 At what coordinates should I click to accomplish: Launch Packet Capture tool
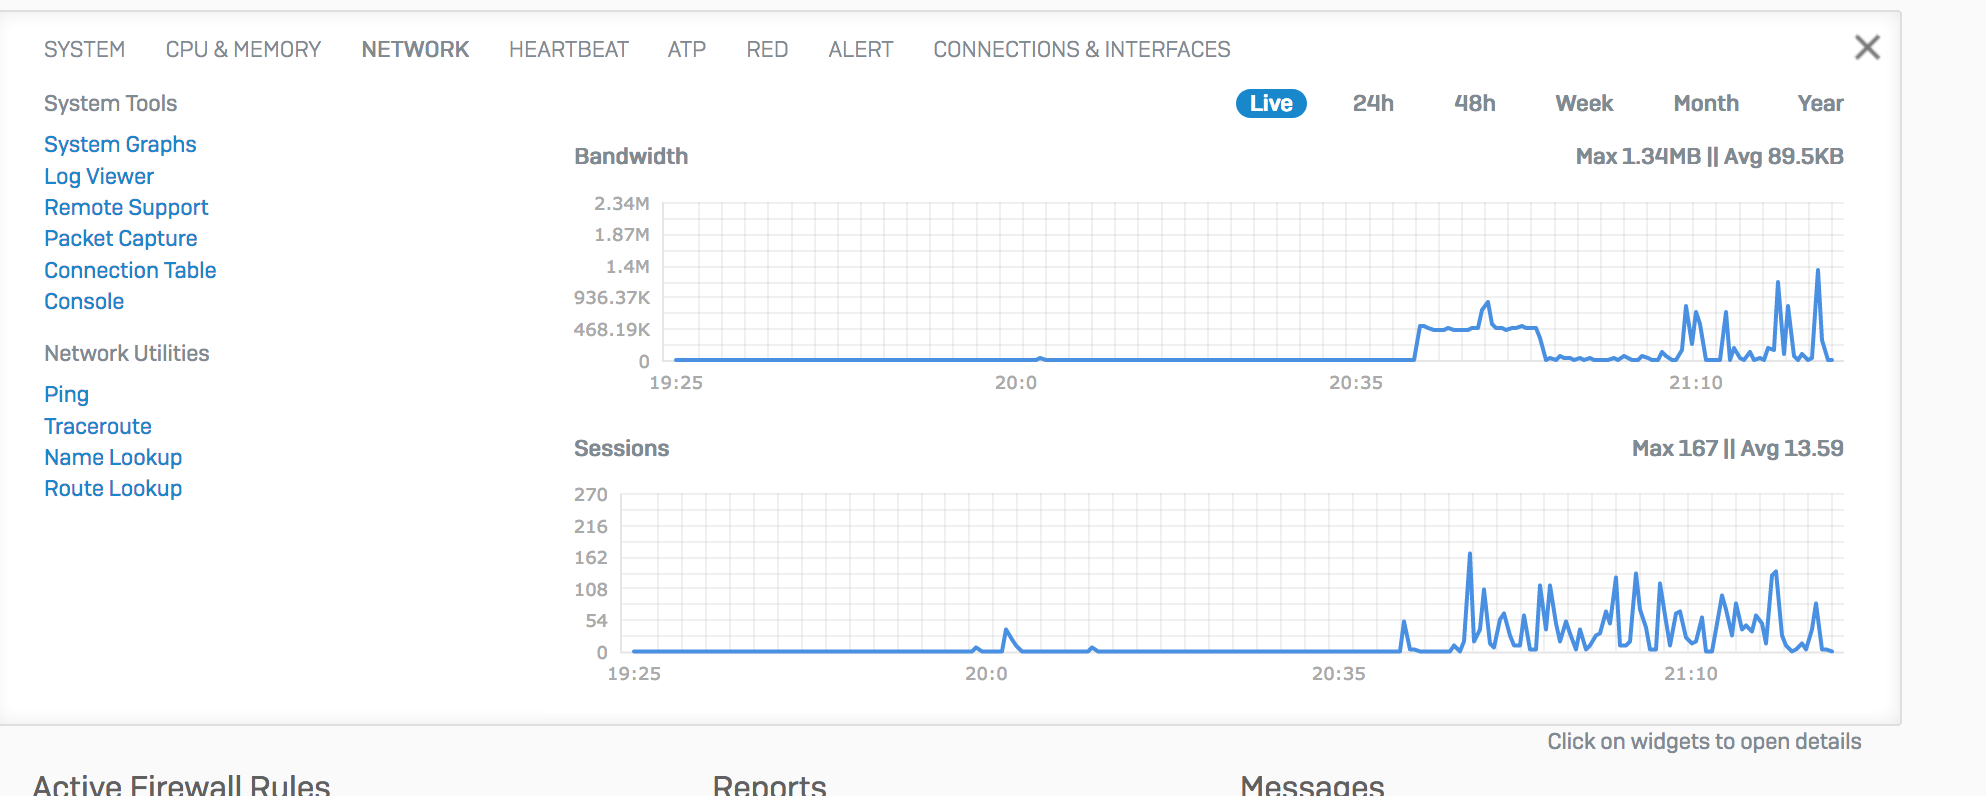click(120, 238)
